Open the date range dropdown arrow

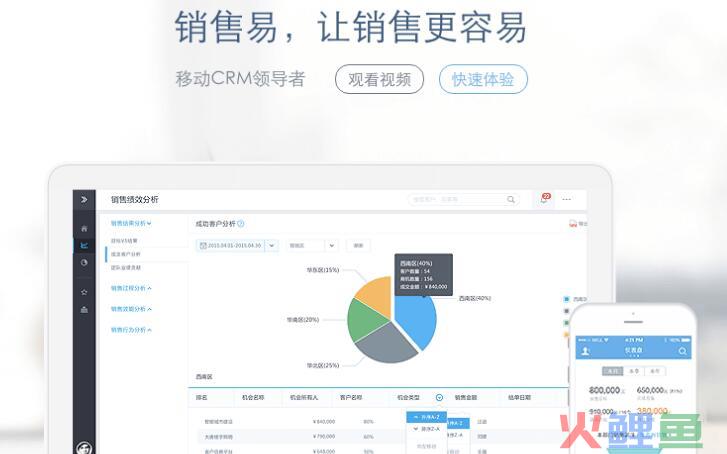click(272, 245)
